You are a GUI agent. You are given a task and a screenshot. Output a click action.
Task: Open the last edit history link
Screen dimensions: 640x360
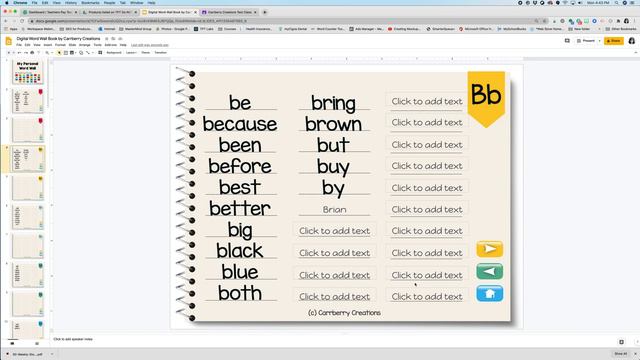click(x=150, y=45)
